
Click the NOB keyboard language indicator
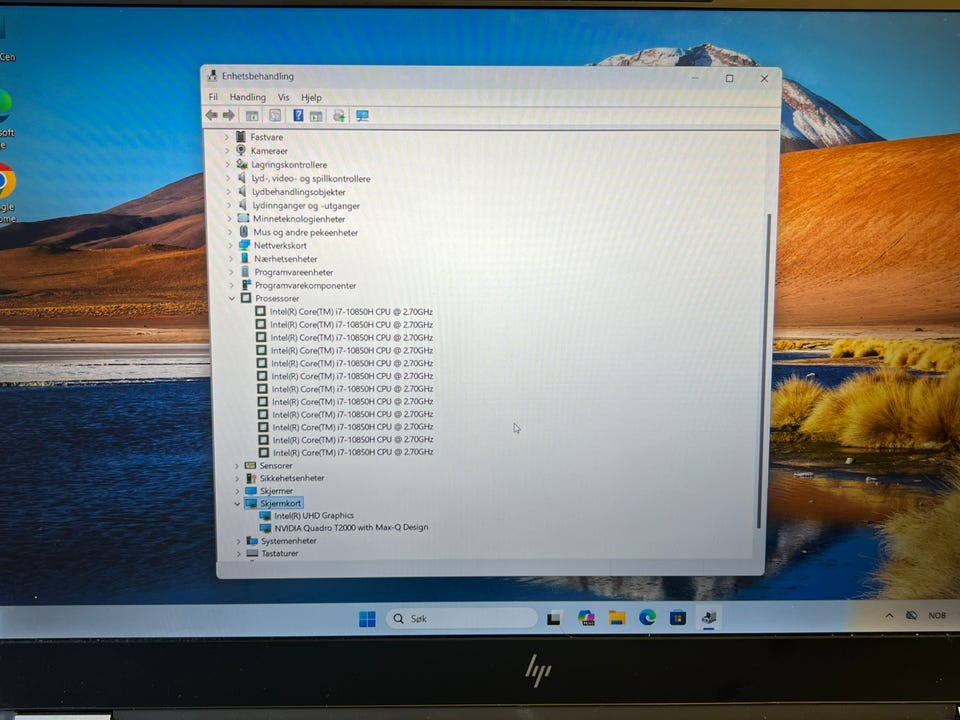point(937,615)
